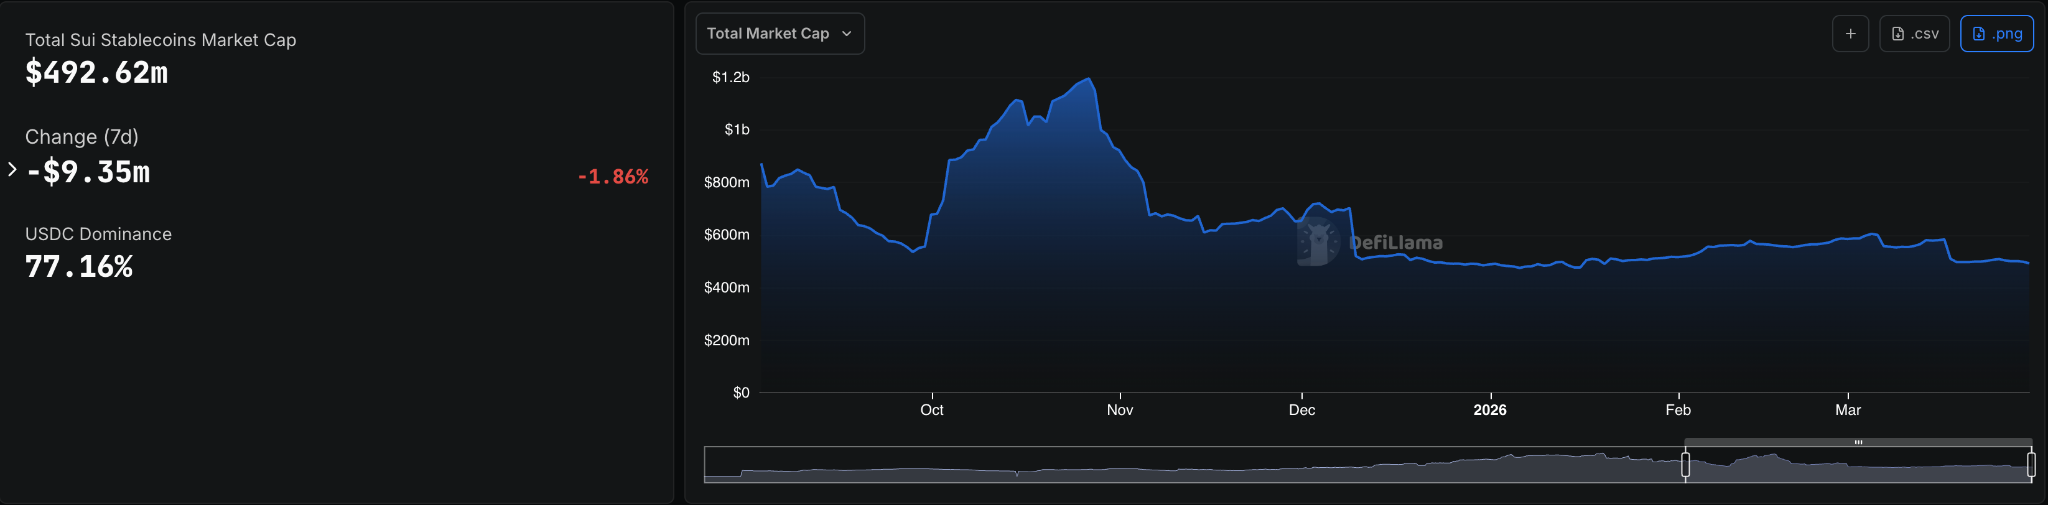Click the Total Sui Stablecoins Market Cap label
Viewport: 2048px width, 505px height.
click(161, 40)
